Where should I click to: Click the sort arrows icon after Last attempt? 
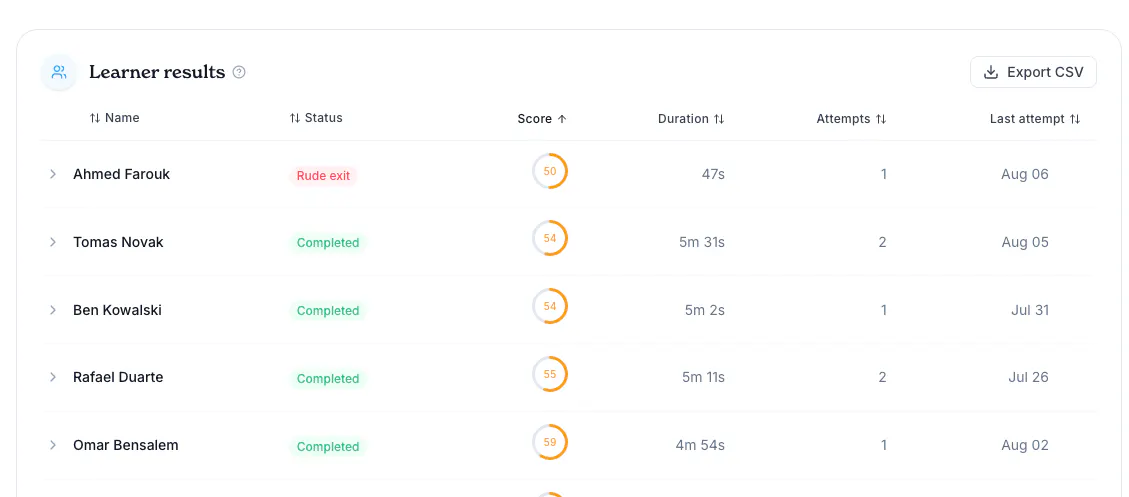[1074, 119]
